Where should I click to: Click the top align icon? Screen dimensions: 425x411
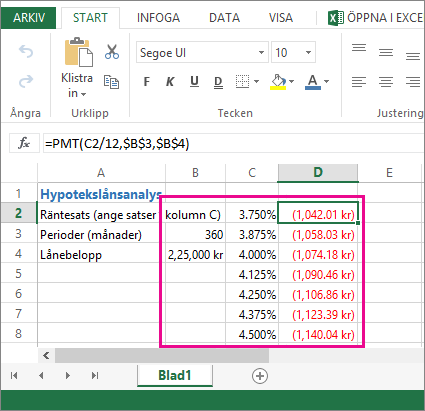coord(359,48)
